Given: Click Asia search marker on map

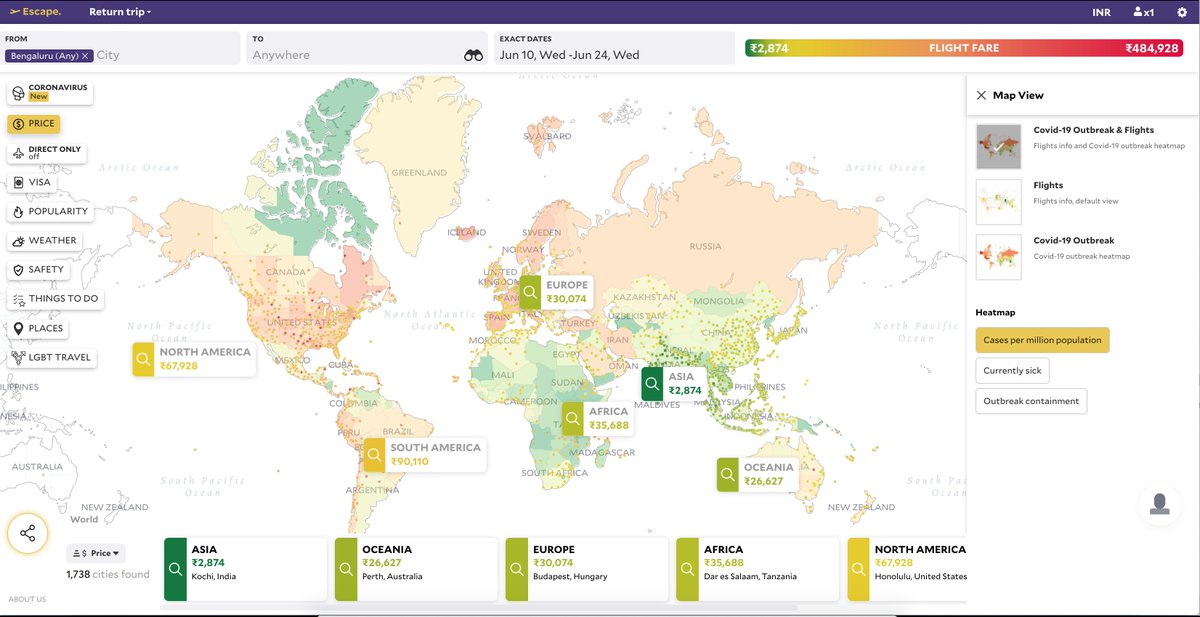Looking at the screenshot, I should click(653, 384).
